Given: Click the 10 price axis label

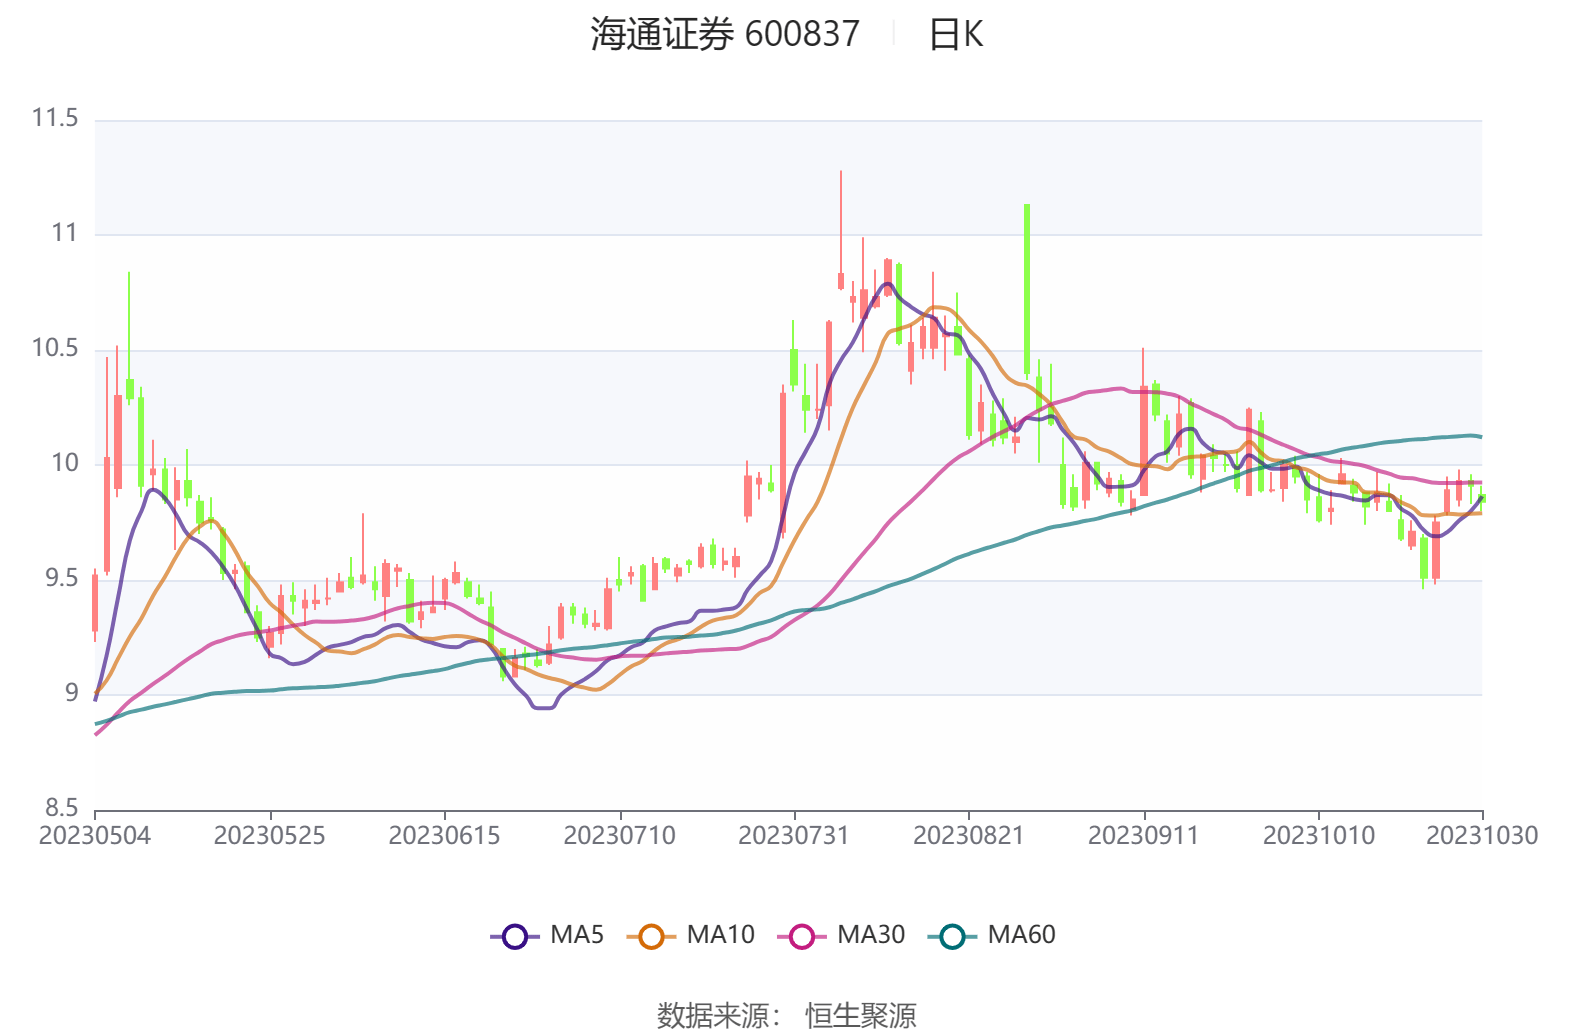Looking at the screenshot, I should click(65, 463).
